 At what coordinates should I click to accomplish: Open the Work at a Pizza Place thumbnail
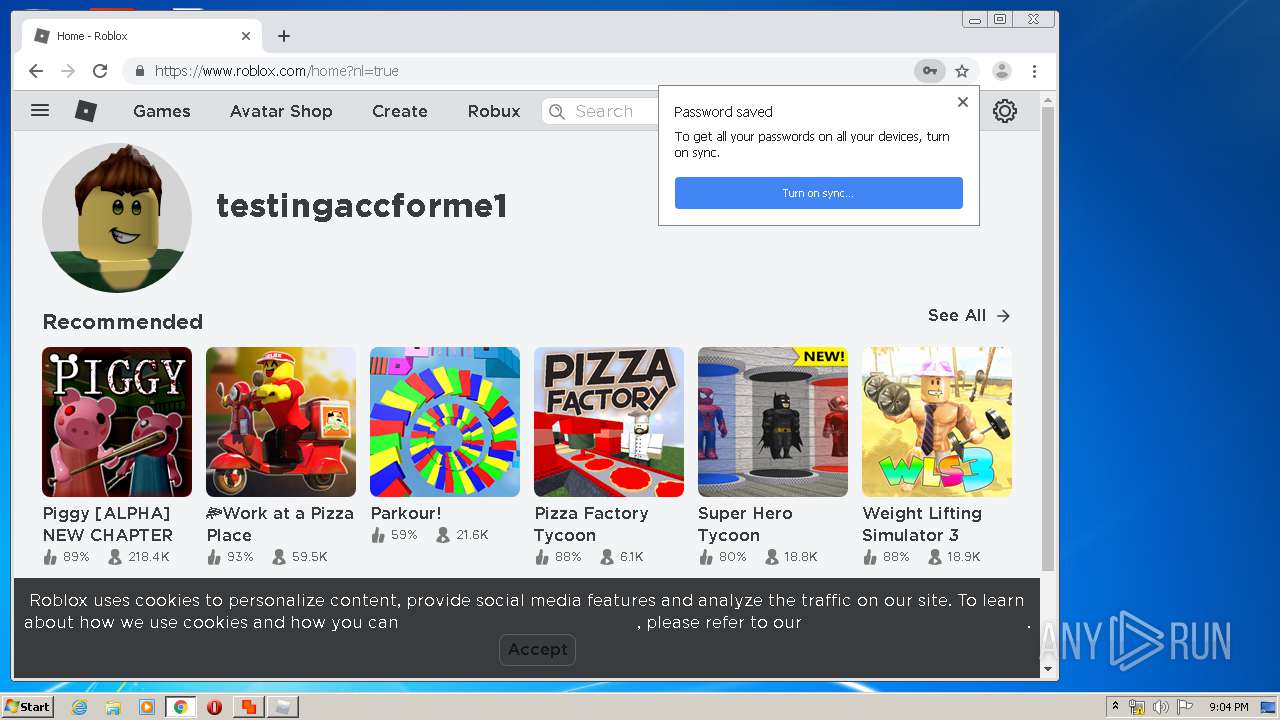(x=281, y=422)
